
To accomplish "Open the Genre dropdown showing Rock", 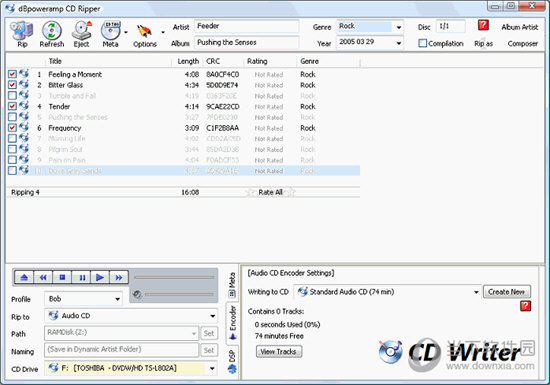I will pyautogui.click(x=399, y=27).
